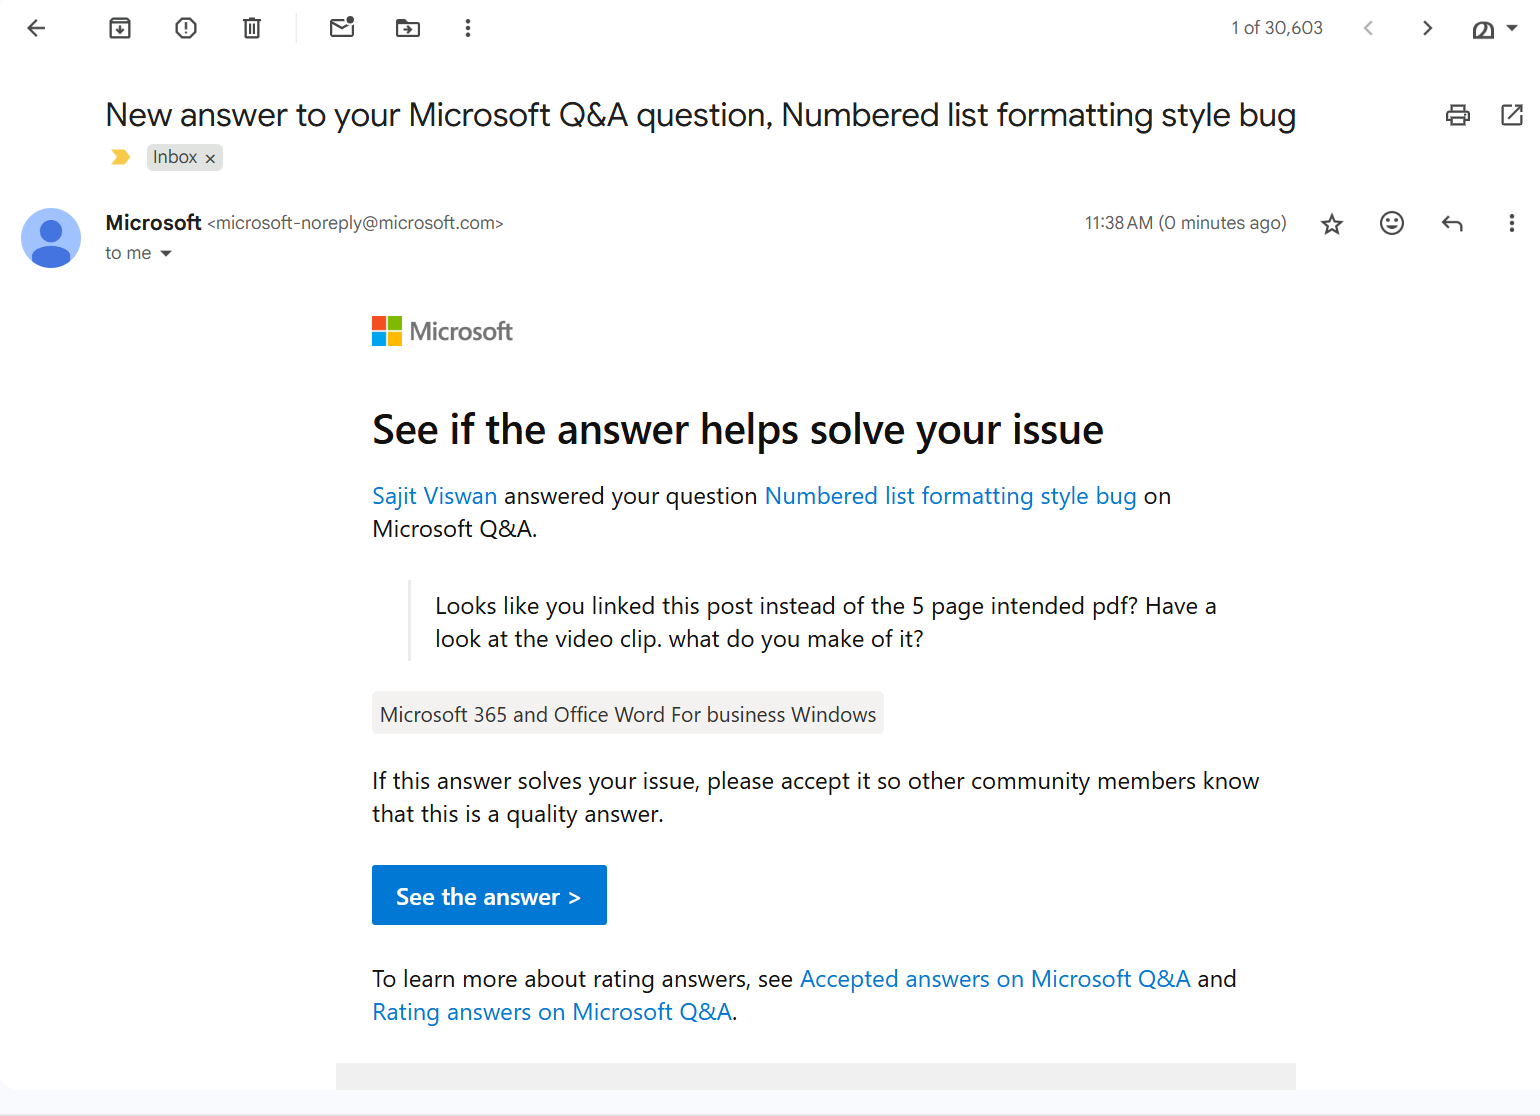Add an emoji reaction to the message
The width and height of the screenshot is (1540, 1116).
pyautogui.click(x=1391, y=223)
